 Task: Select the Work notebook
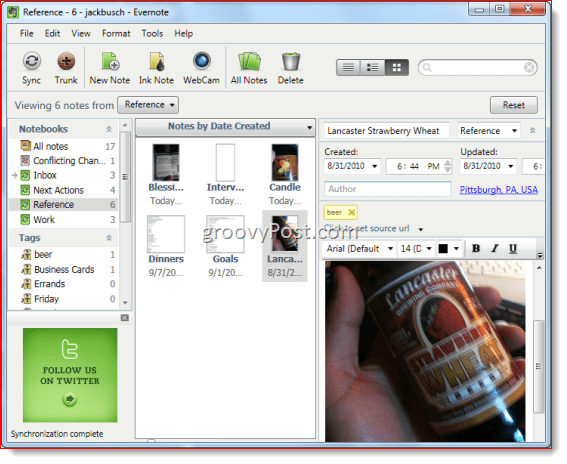tap(63, 220)
